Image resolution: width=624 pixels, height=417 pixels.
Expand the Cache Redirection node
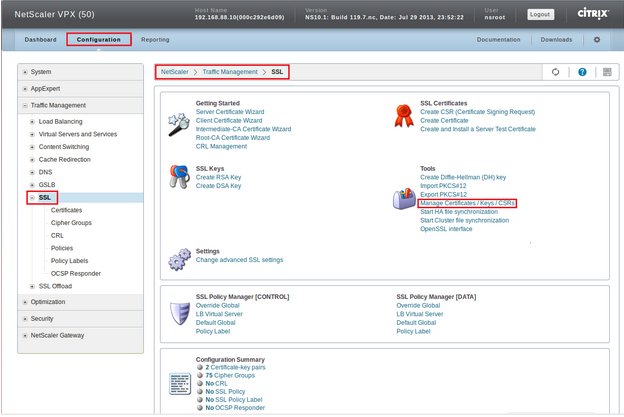point(32,160)
